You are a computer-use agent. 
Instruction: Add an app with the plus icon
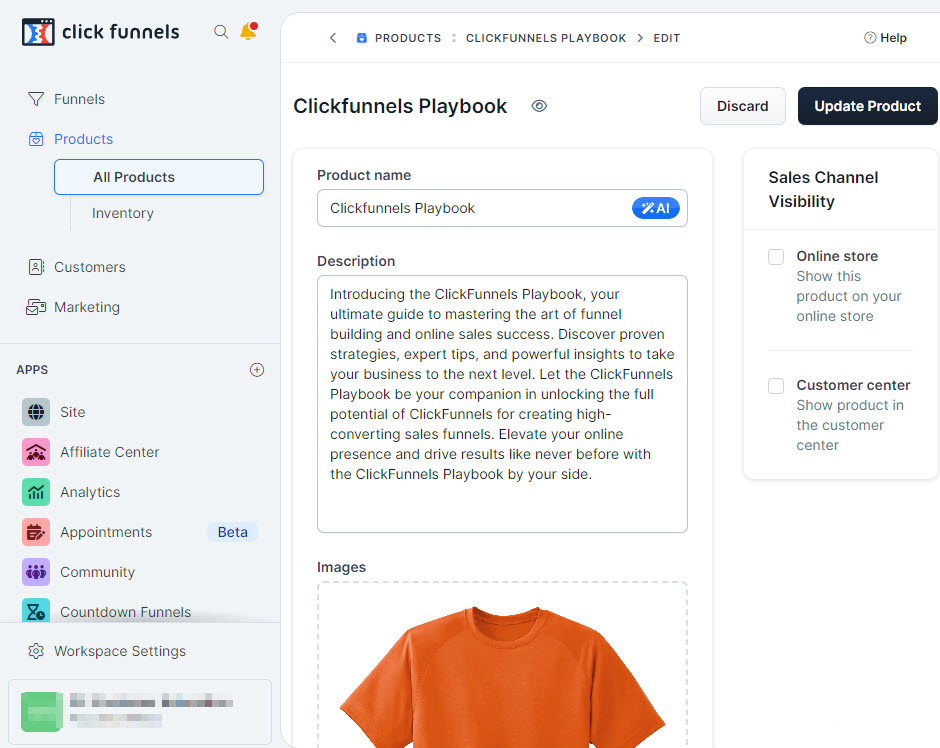coord(257,370)
